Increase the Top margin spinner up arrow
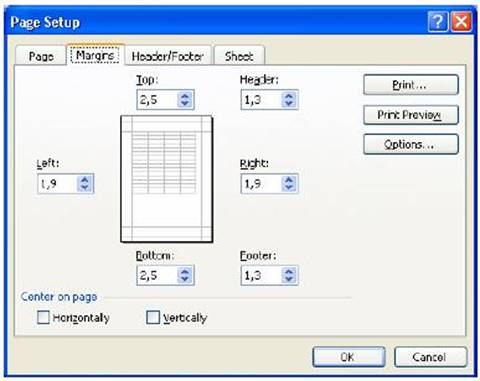This screenshot has width=480, height=381. 185,96
